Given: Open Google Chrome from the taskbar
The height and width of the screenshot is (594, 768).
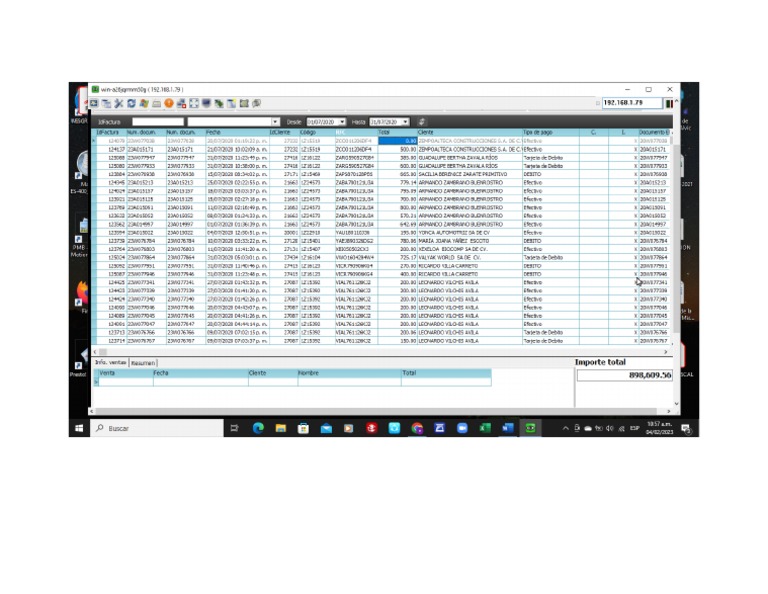Looking at the screenshot, I should (x=417, y=428).
